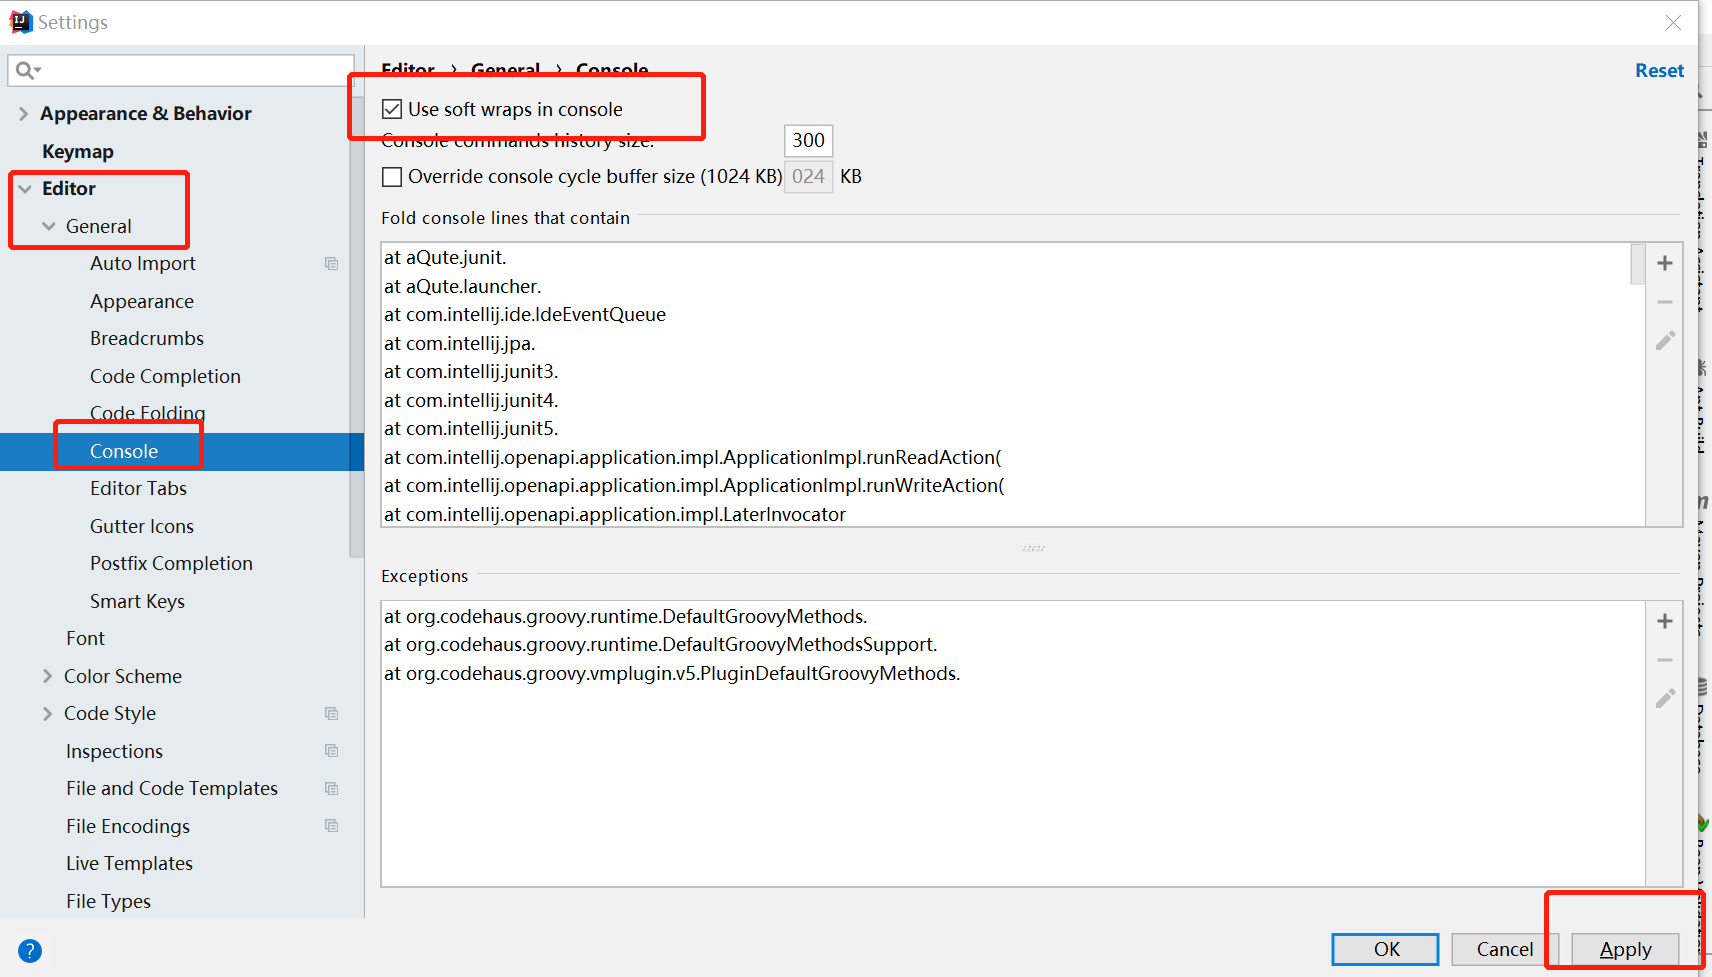This screenshot has height=977, width=1712.
Task: Expand the Code Style node
Action: pyautogui.click(x=47, y=713)
